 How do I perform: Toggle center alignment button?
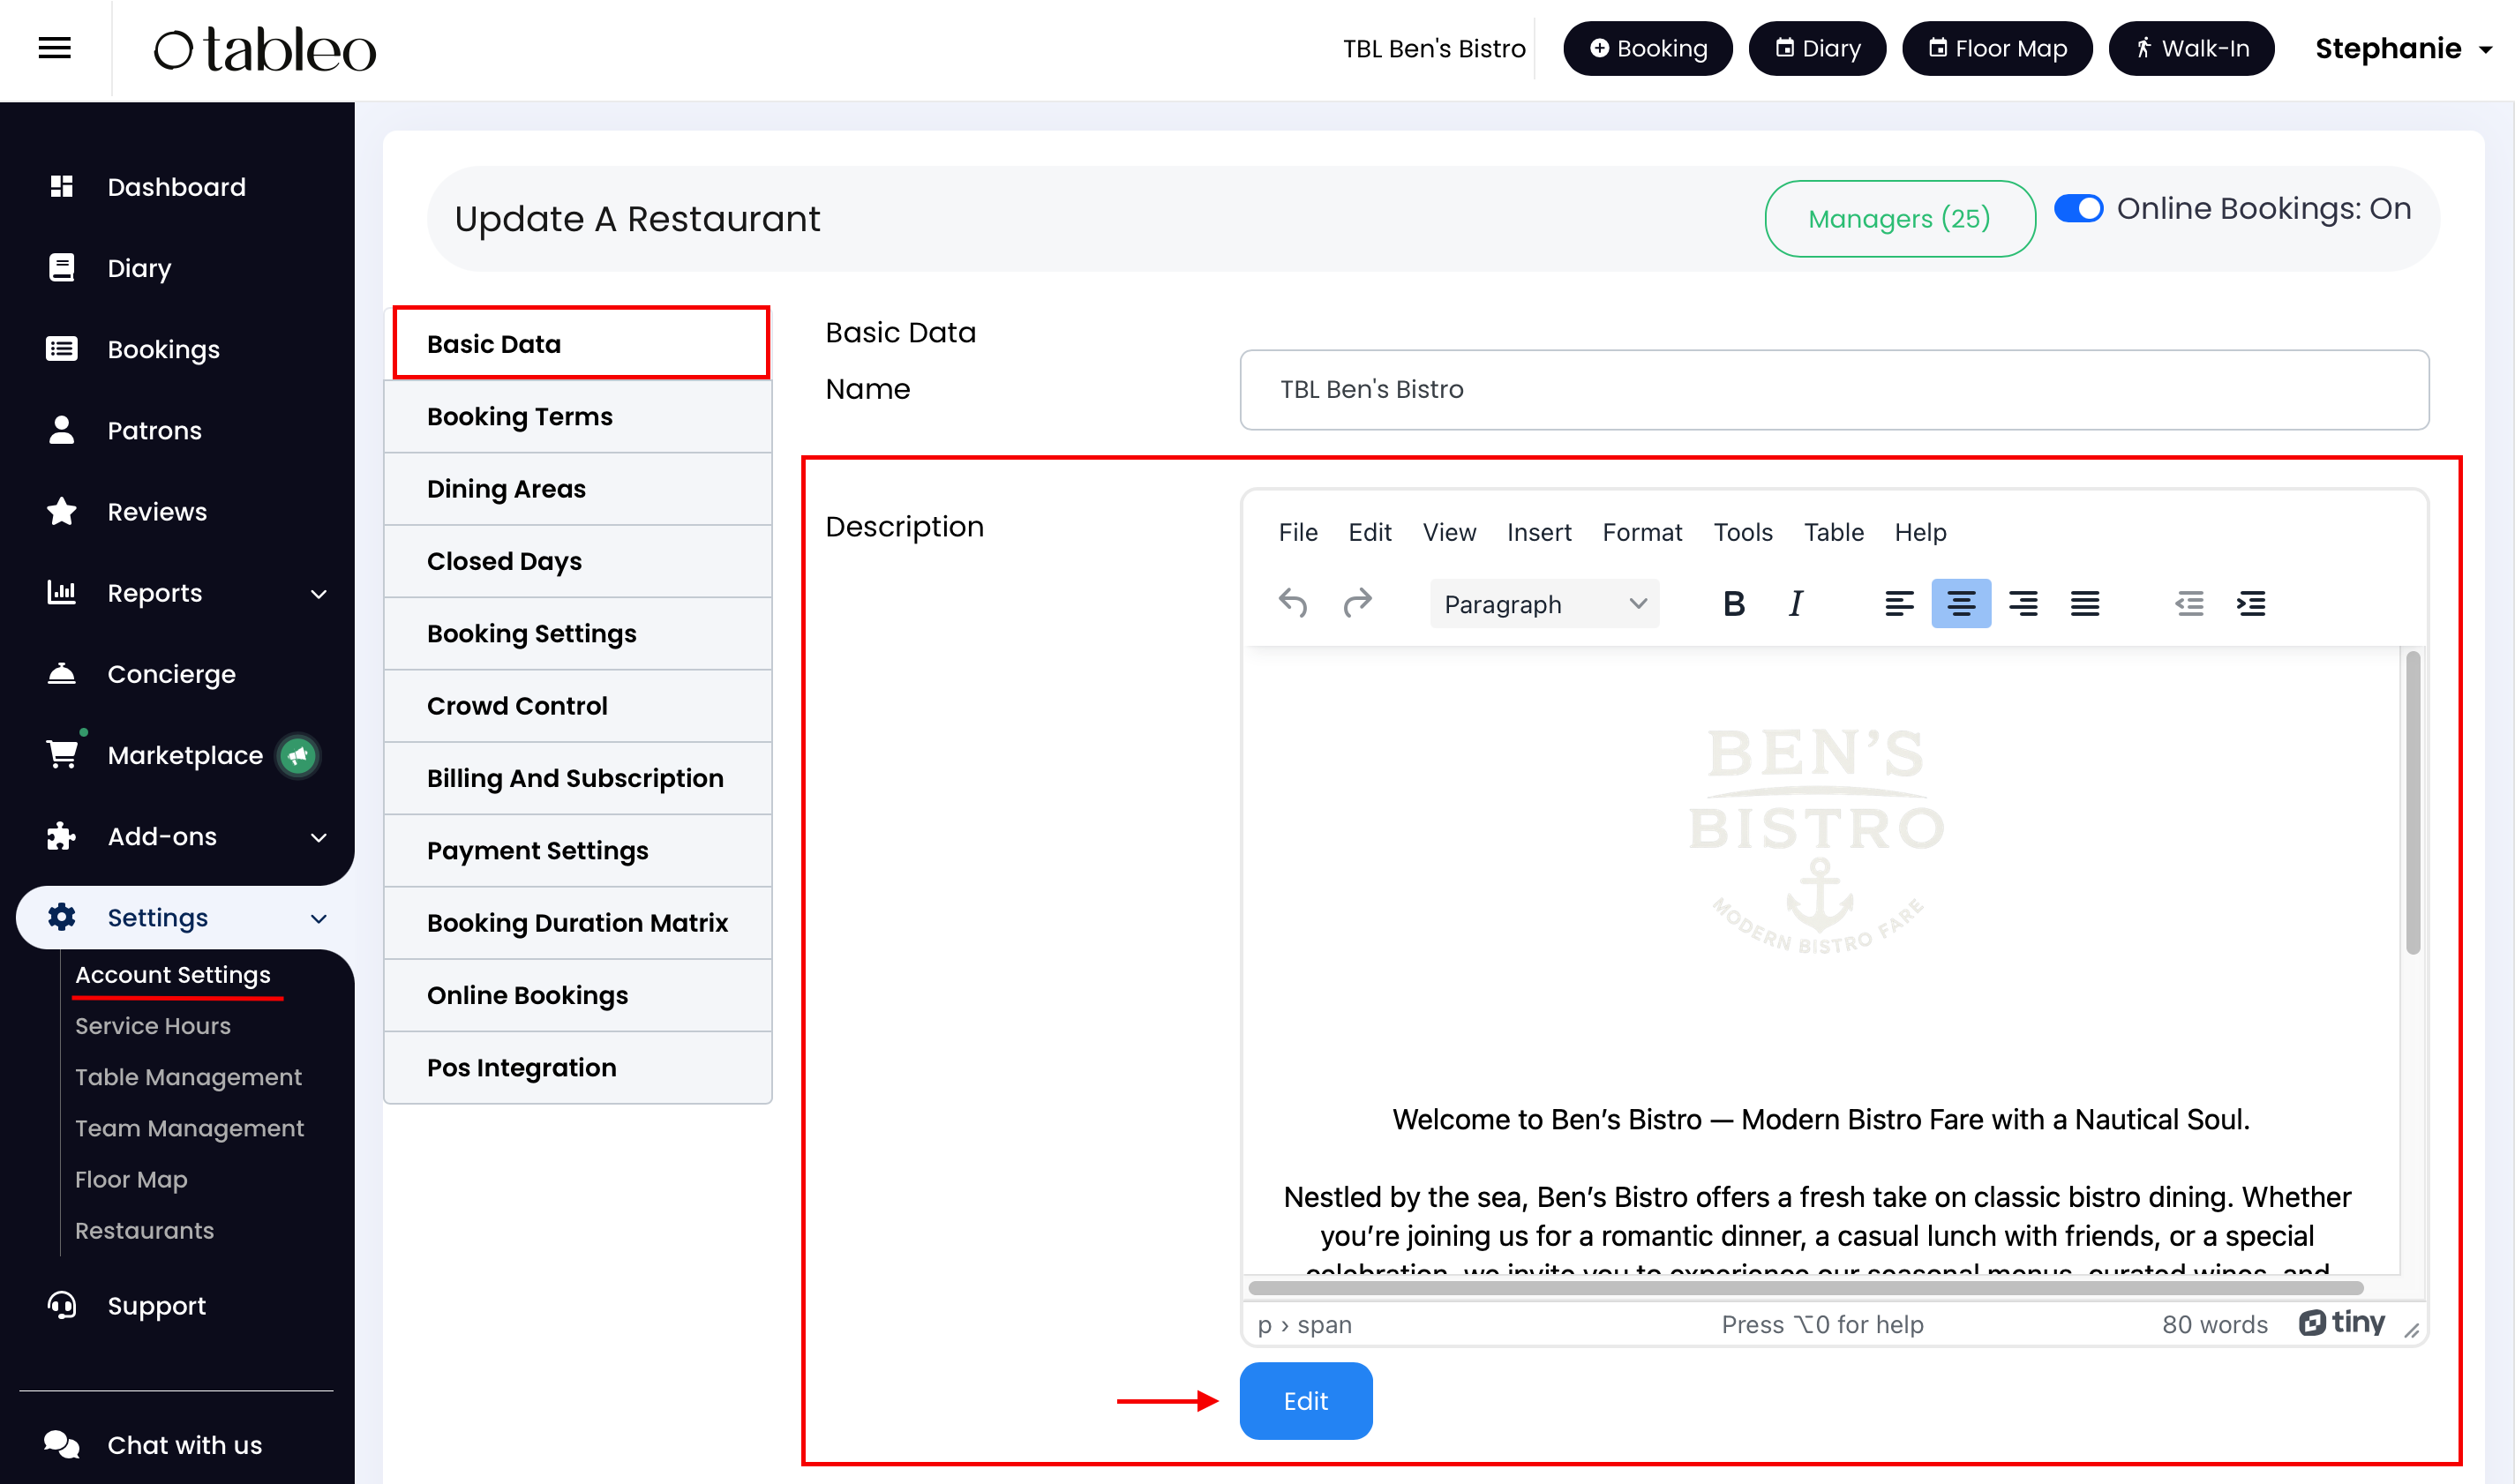coord(1960,603)
